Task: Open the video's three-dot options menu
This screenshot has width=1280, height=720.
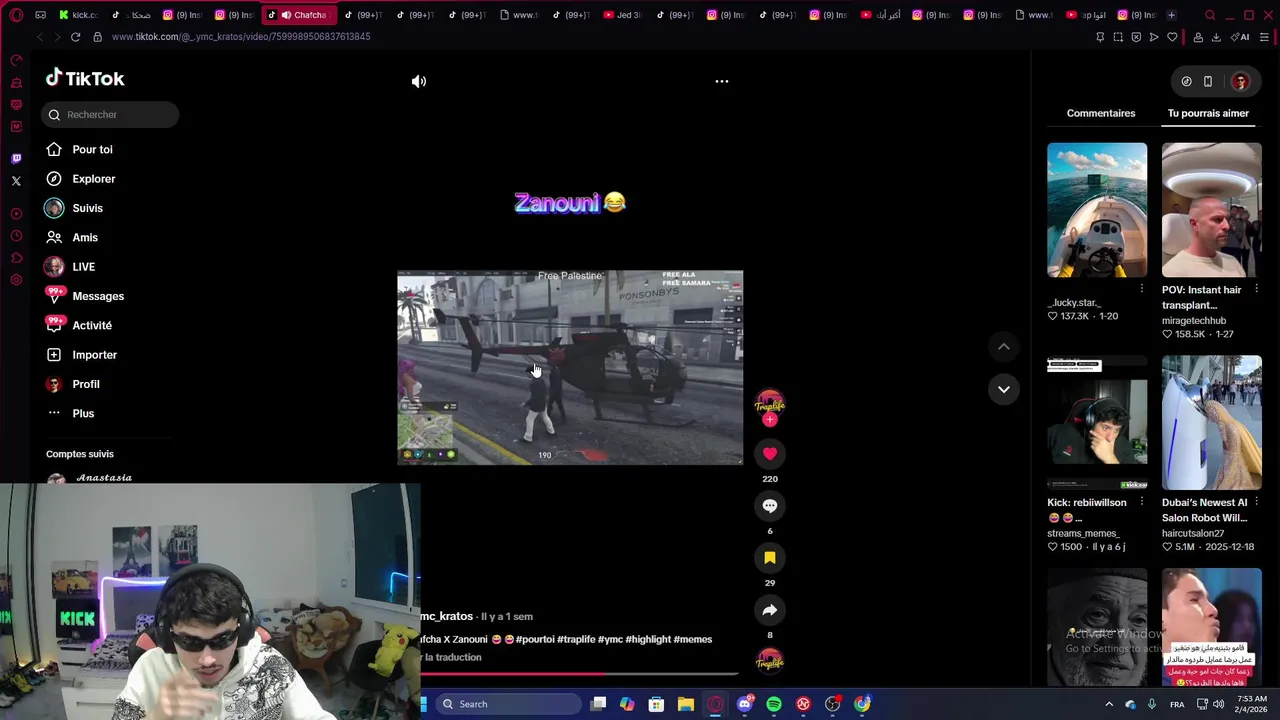Action: pyautogui.click(x=722, y=81)
